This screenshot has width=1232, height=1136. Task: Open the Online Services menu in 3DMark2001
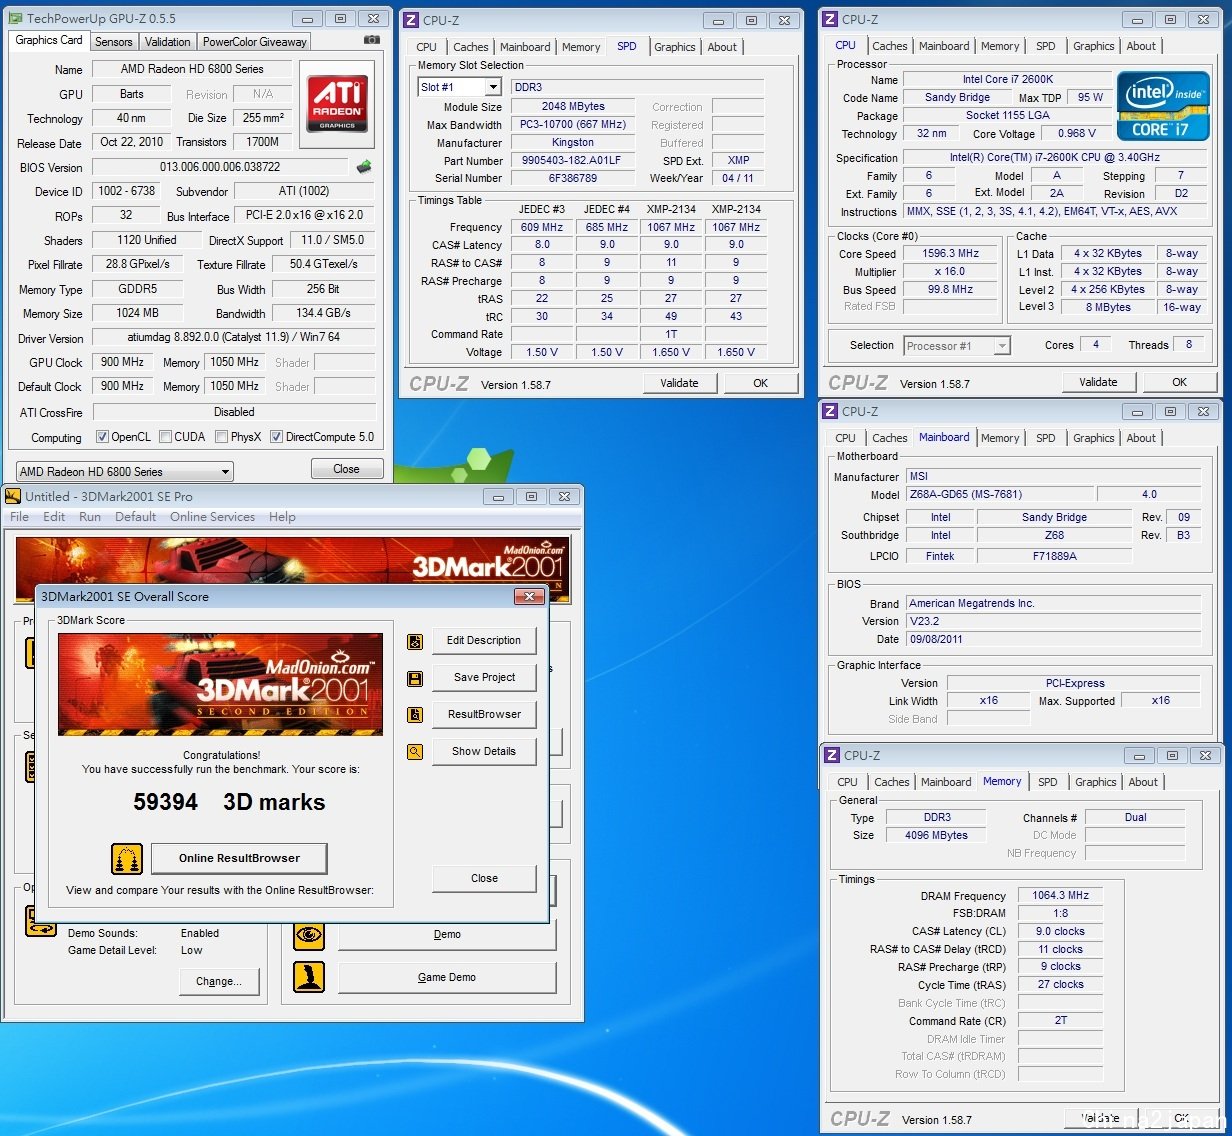coord(212,517)
